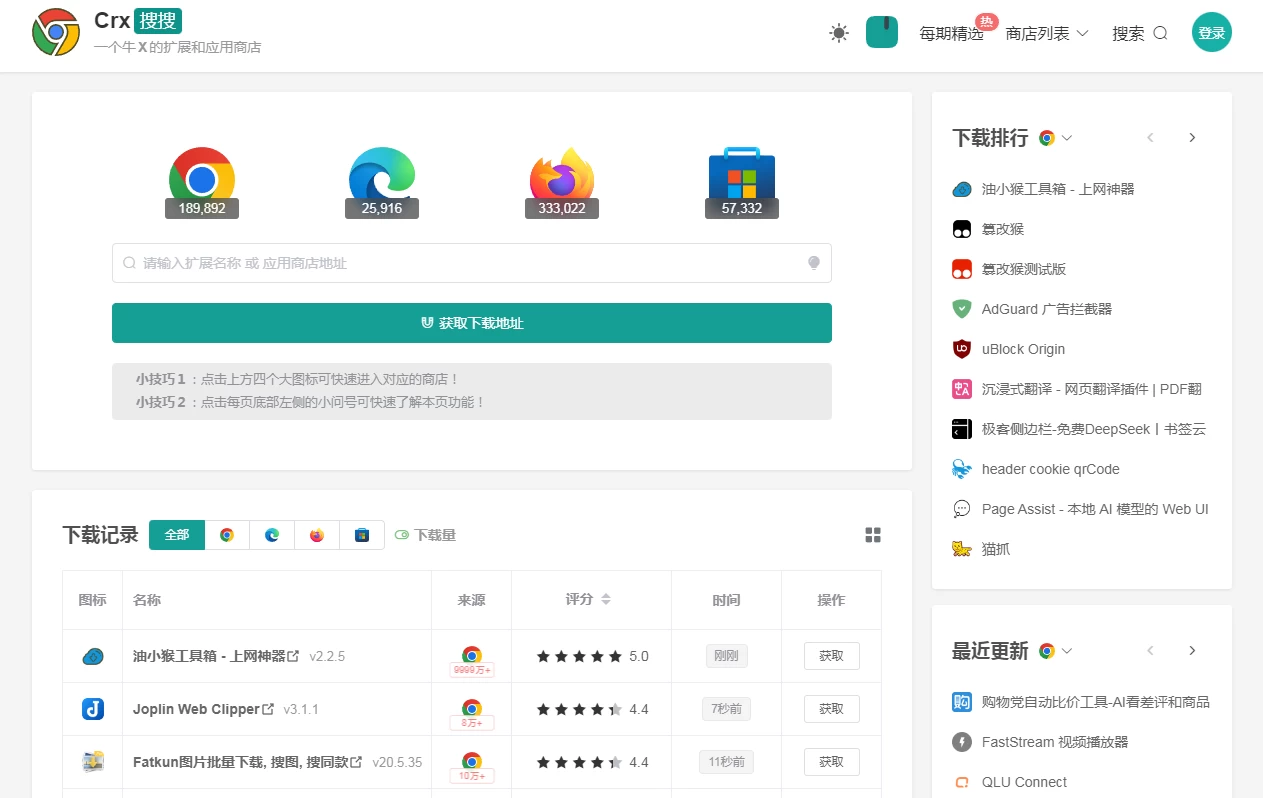Click the 11秒前 time badge

coord(726,762)
